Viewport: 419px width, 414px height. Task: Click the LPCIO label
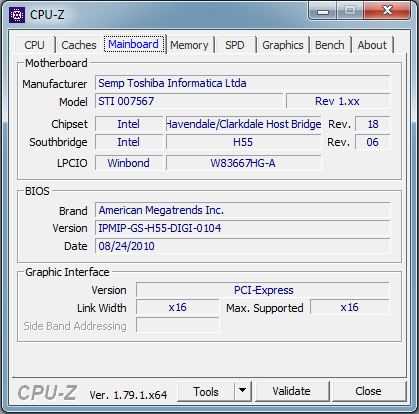72,163
